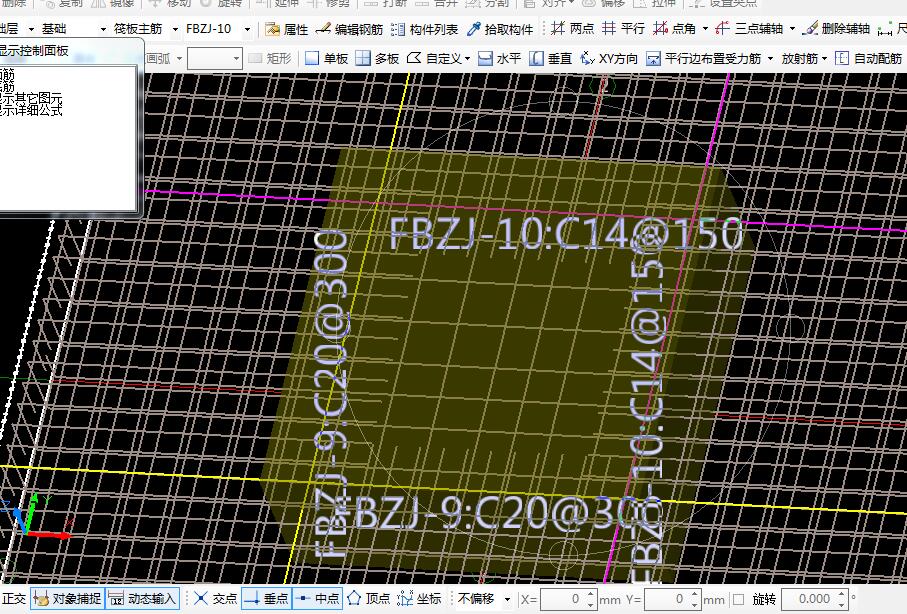Increase the X offset with up arrow

point(590,594)
